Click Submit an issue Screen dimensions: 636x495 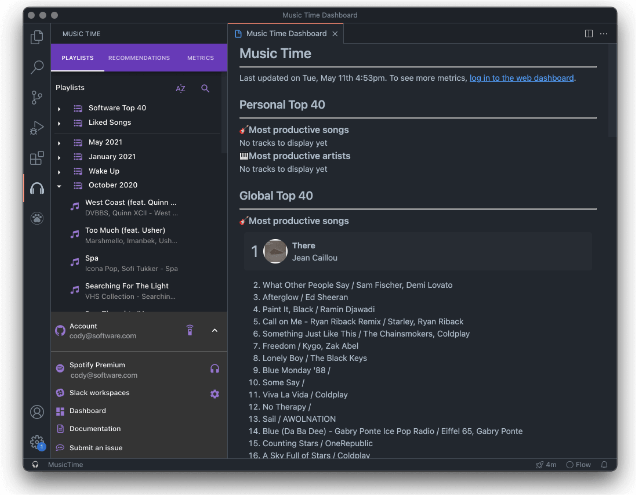point(96,448)
